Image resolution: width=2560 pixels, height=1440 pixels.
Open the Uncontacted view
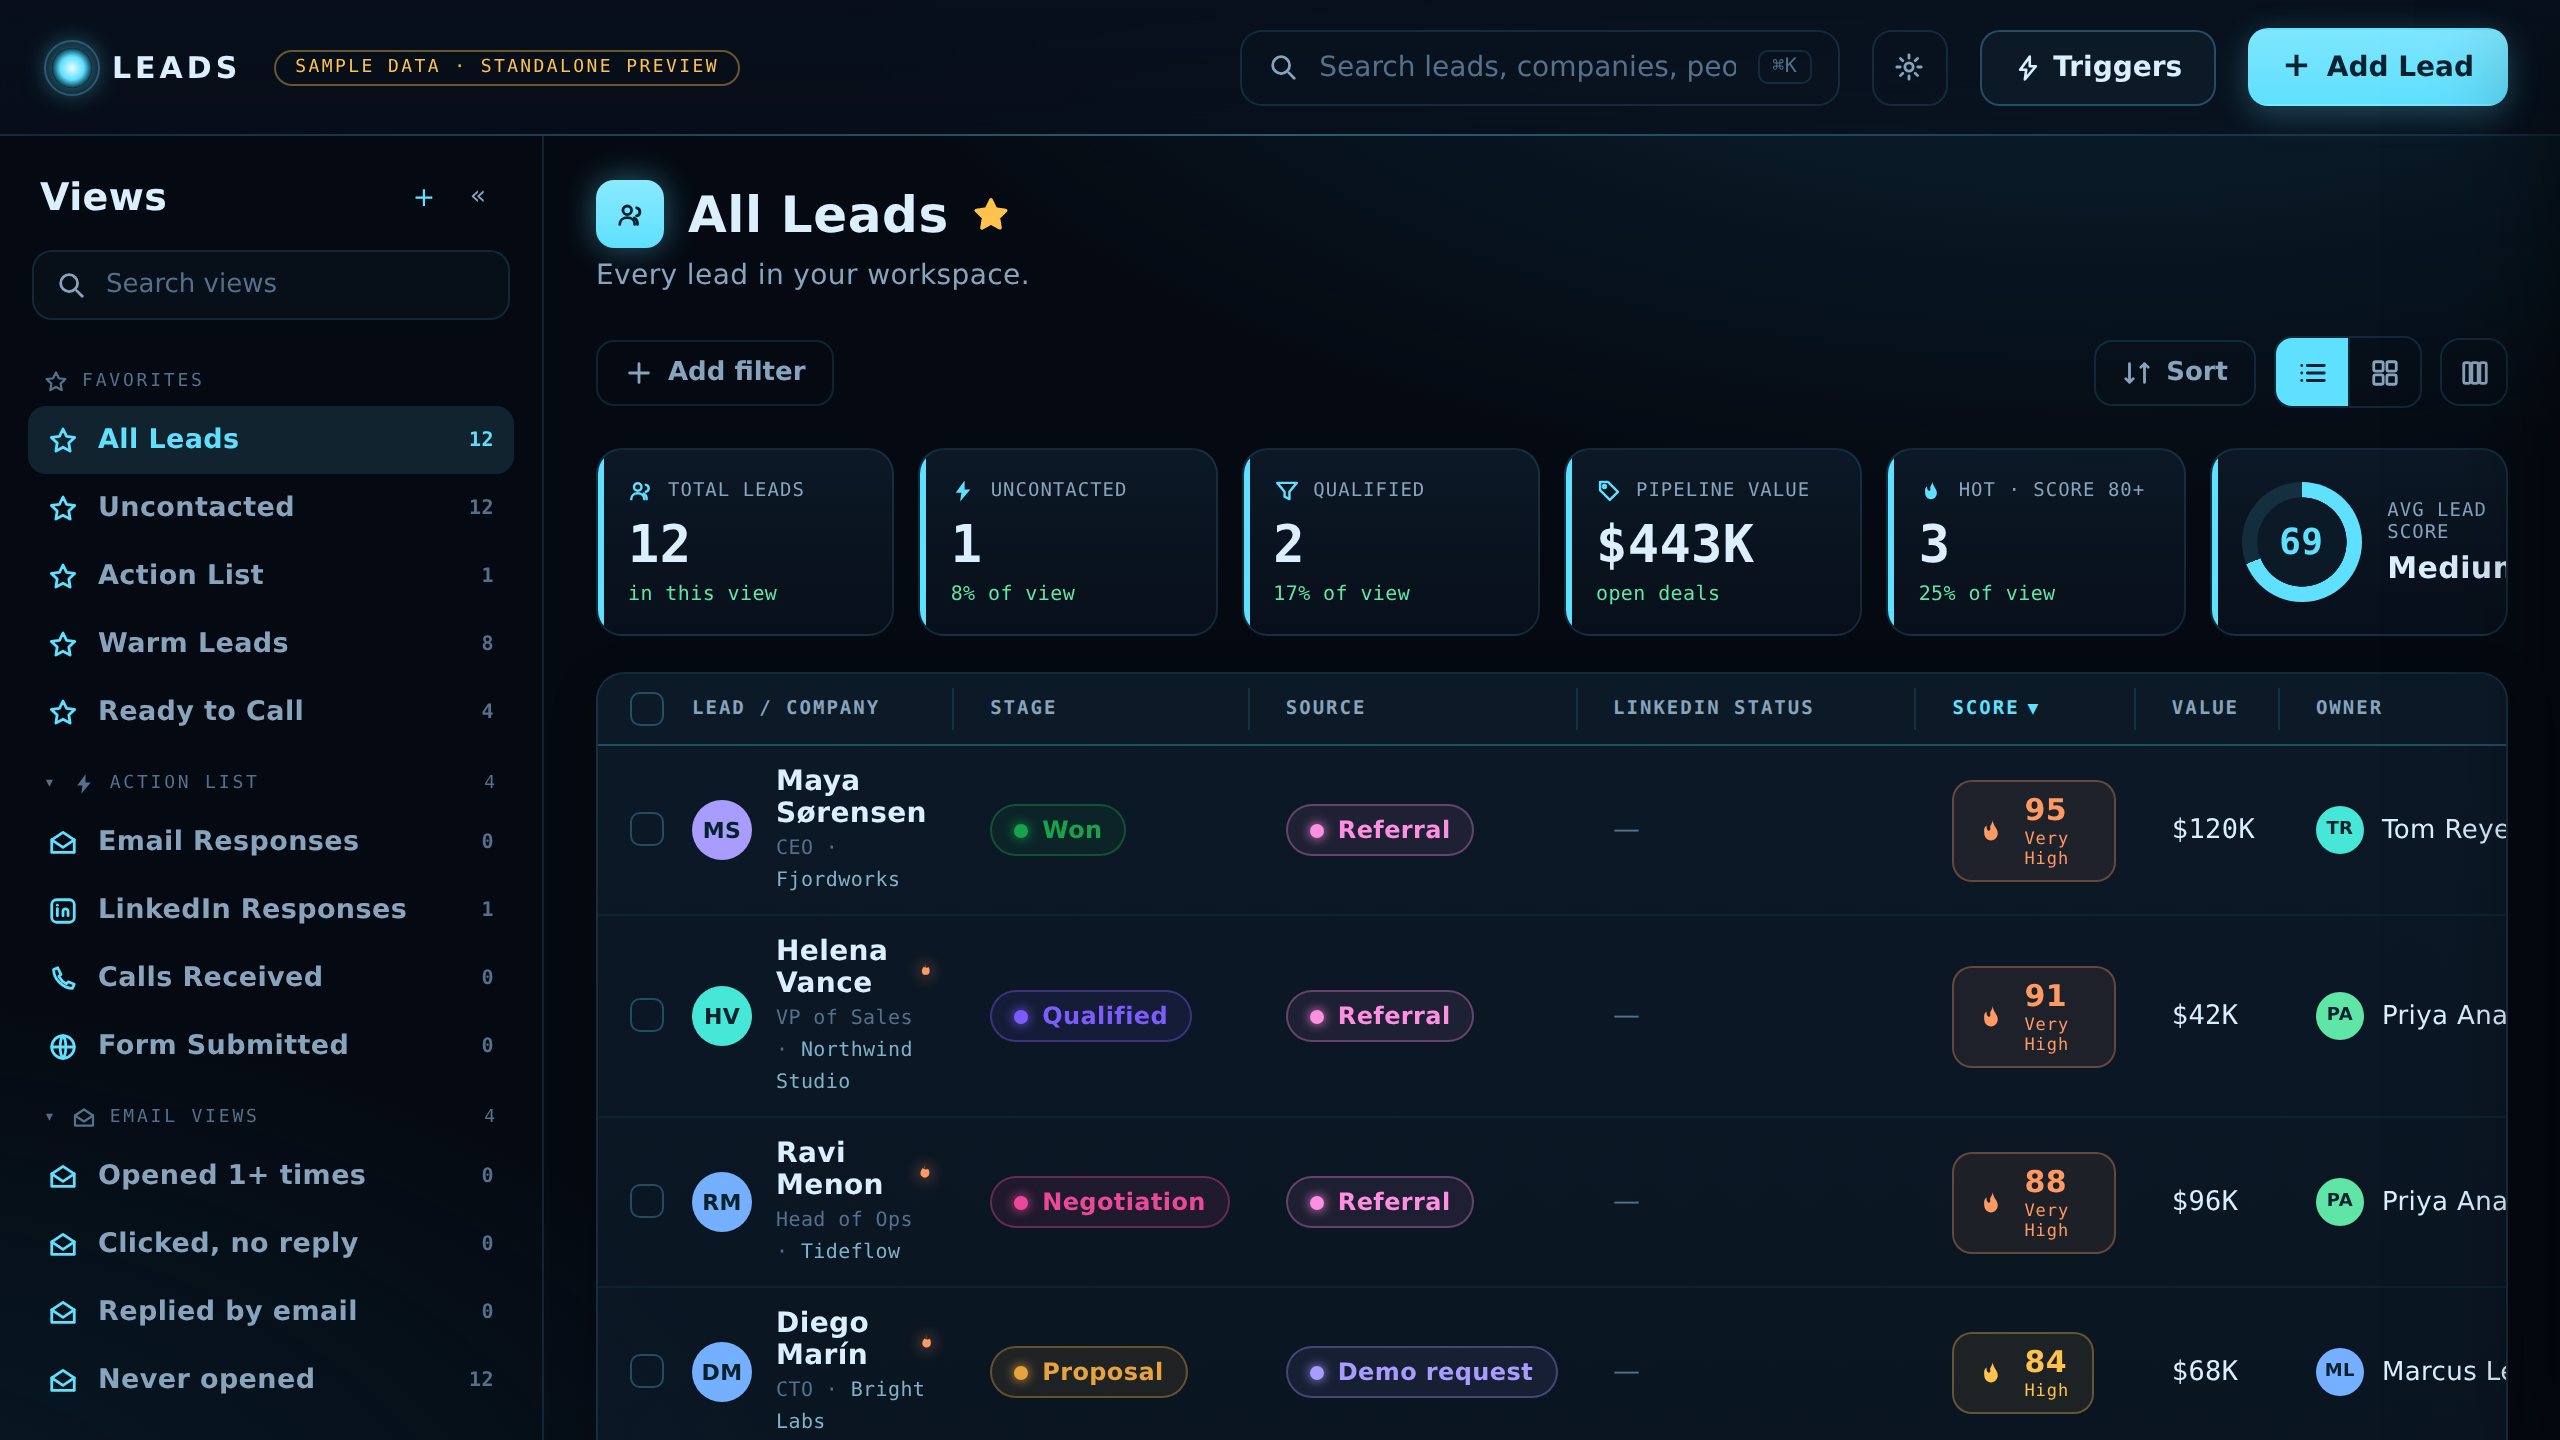[271, 508]
